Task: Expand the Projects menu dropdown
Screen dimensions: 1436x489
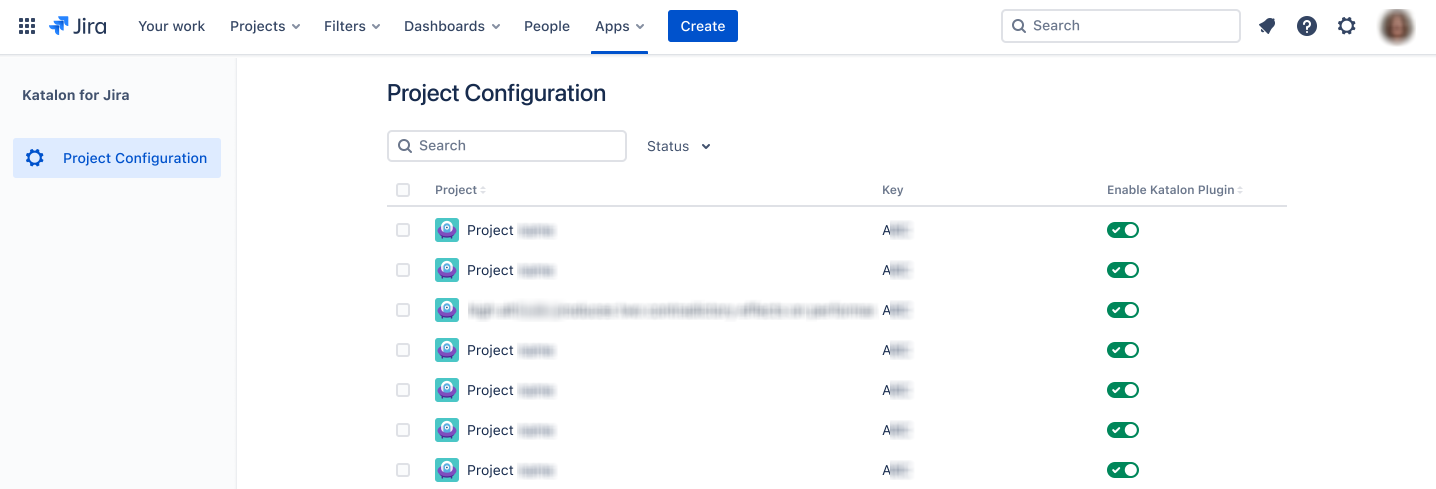Action: (265, 26)
